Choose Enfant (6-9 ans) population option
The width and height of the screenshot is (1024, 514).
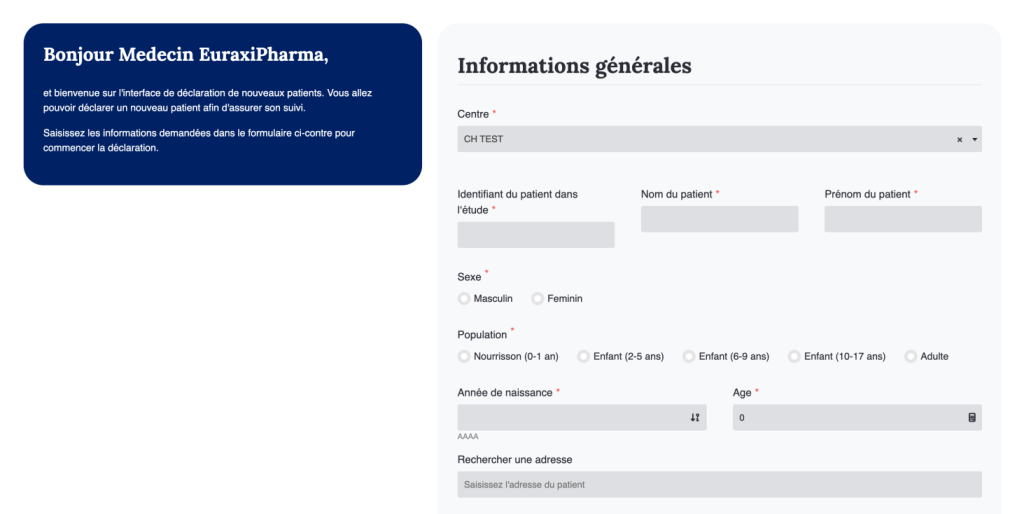click(689, 357)
